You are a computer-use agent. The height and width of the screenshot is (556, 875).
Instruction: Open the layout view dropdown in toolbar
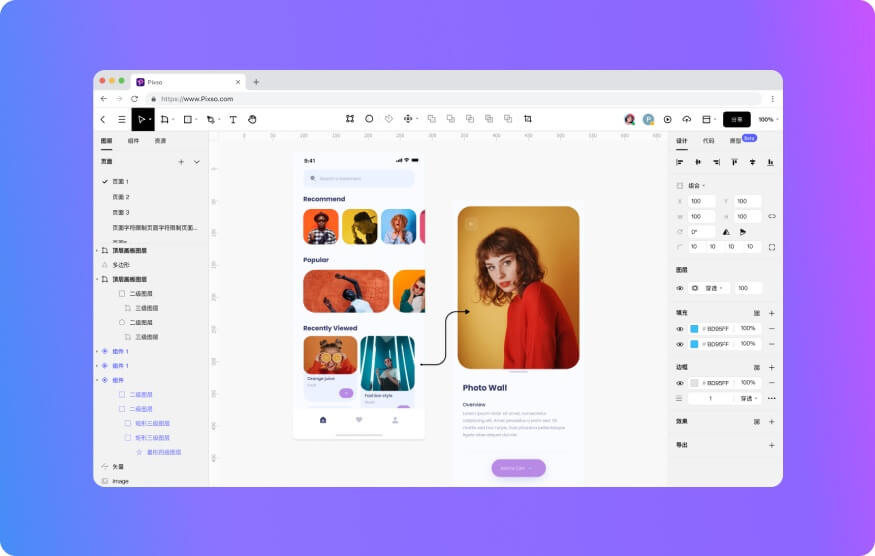(x=709, y=119)
